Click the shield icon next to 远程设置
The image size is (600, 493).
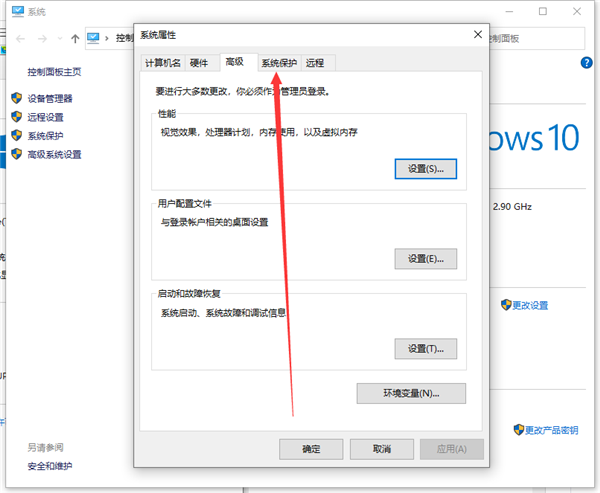point(16,116)
